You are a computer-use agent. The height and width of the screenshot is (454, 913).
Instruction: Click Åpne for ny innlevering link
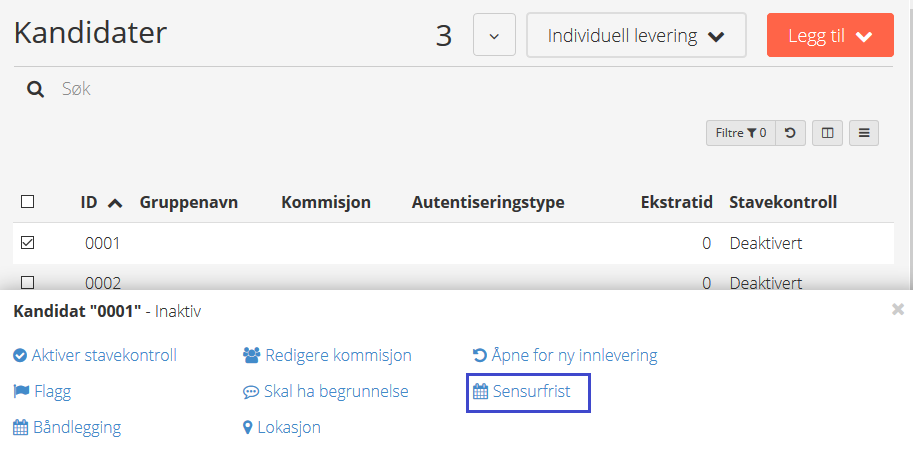pyautogui.click(x=565, y=355)
